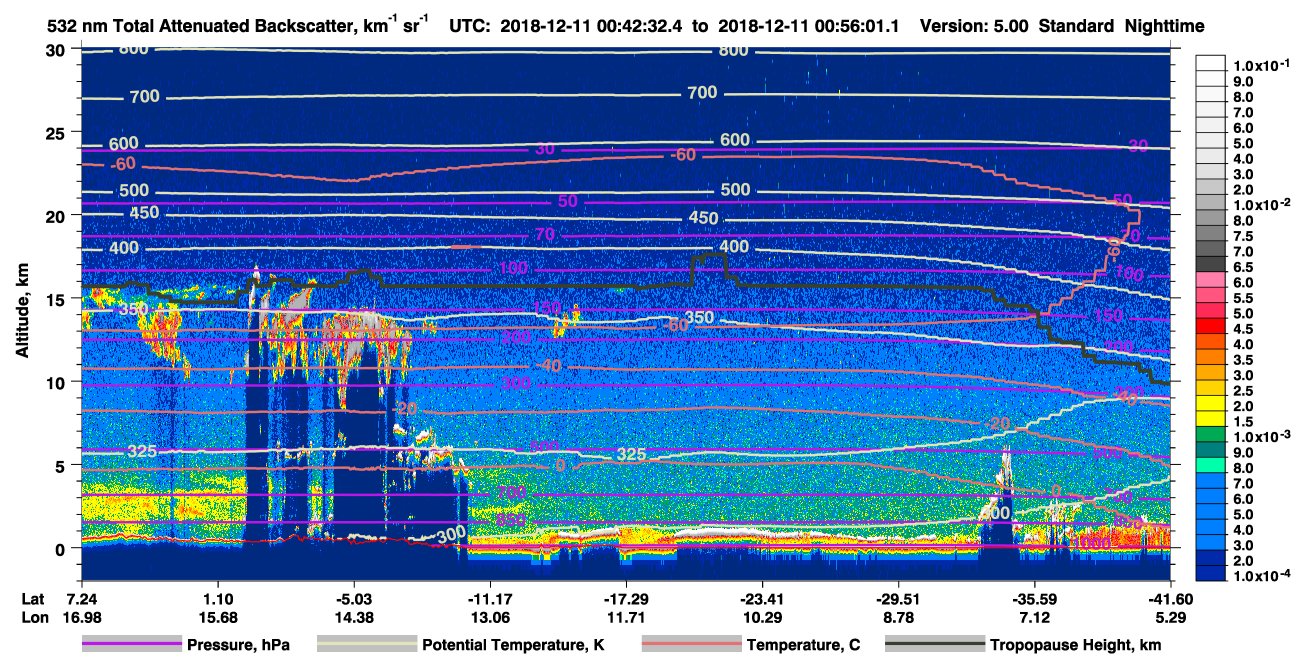Click latitude value '7.24'
The image size is (1300, 667).
point(81,599)
